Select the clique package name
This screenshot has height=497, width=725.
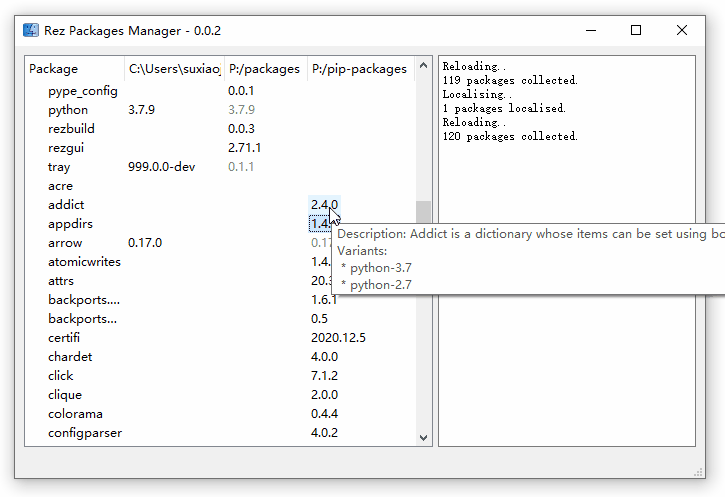[x=65, y=395]
